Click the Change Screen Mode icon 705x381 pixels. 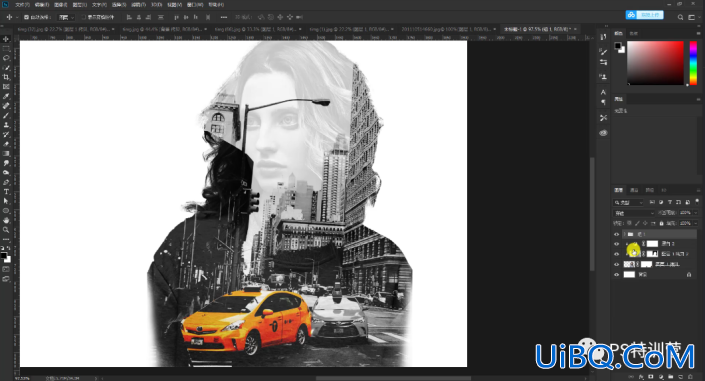coord(6,279)
